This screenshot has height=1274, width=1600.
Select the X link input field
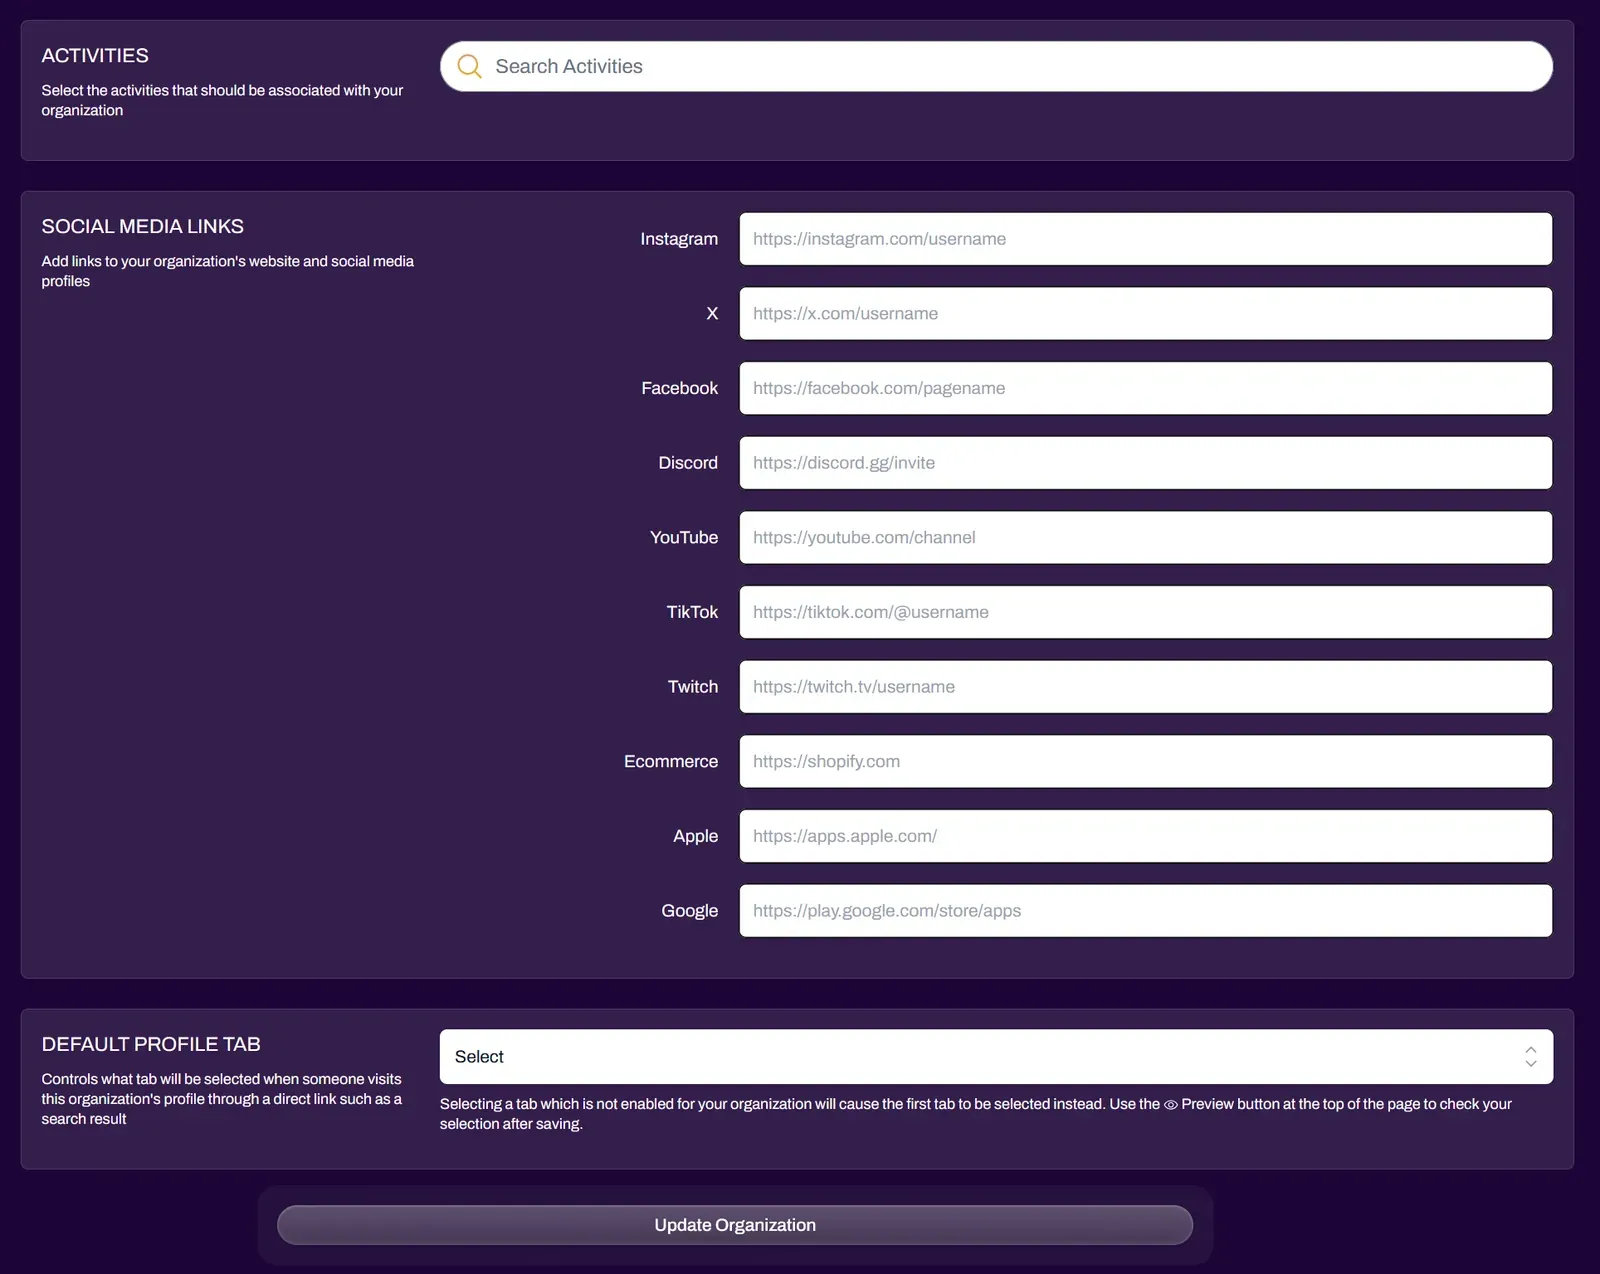point(1145,313)
